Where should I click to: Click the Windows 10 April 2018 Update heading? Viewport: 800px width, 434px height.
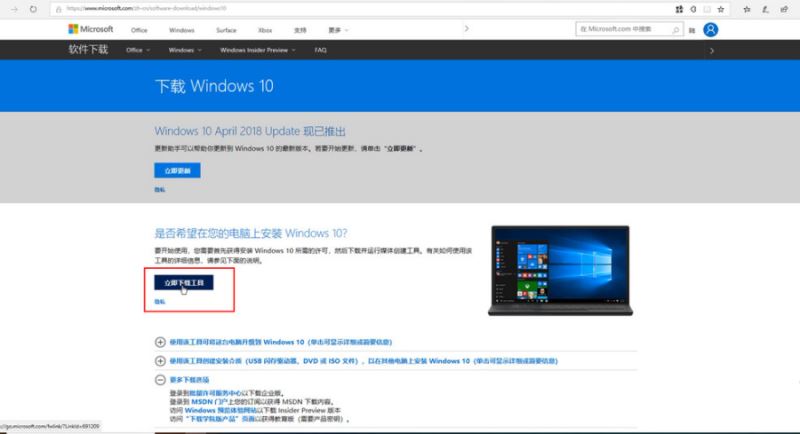pos(250,131)
